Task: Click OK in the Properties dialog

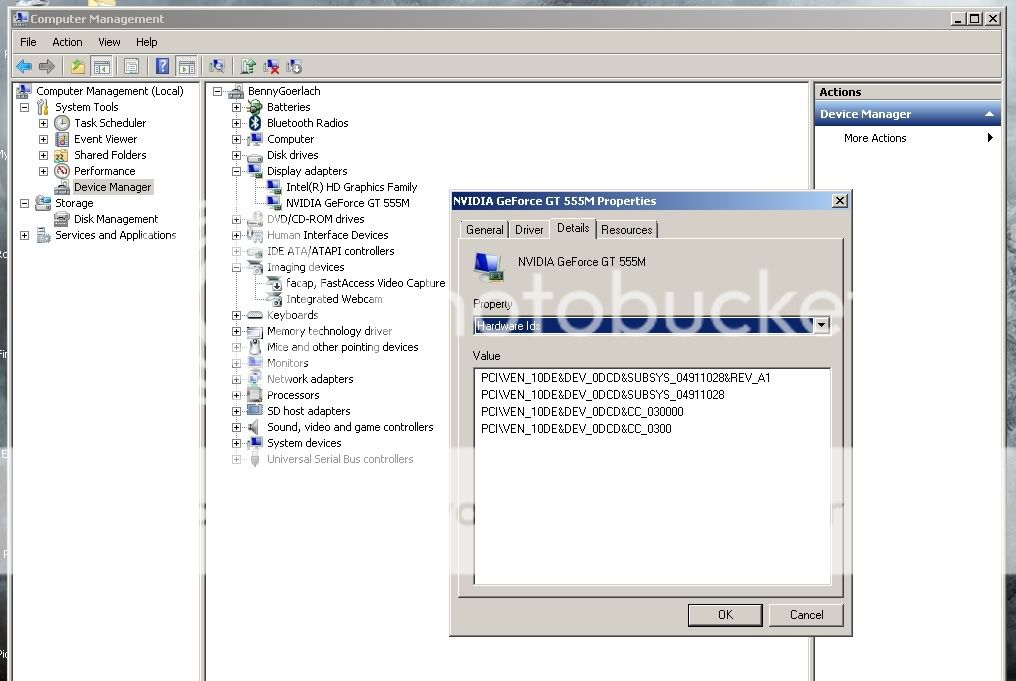Action: (725, 615)
